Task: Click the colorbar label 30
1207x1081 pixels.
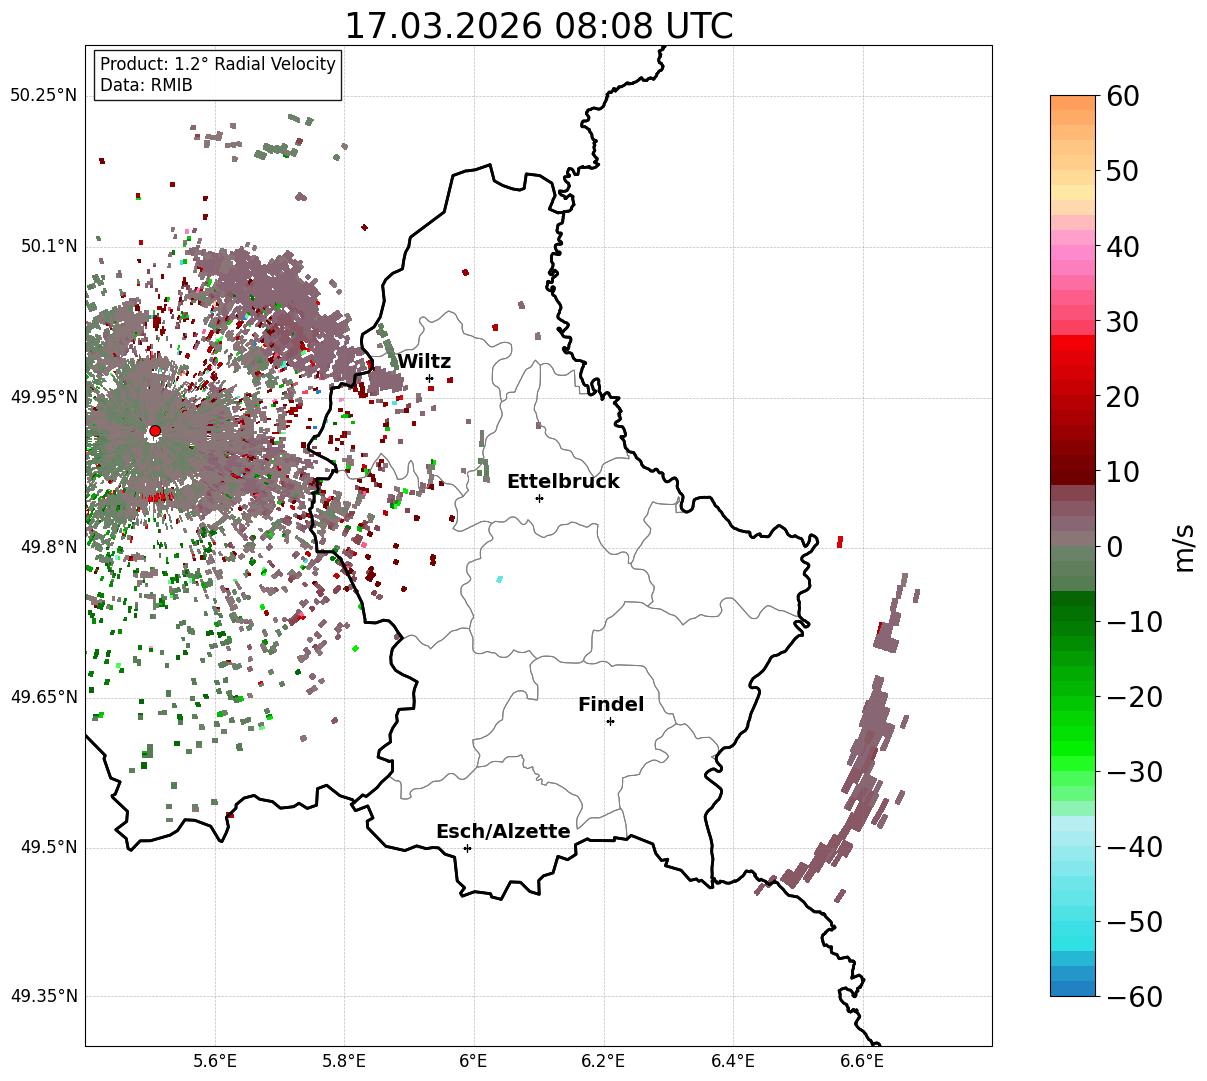Action: 1121,322
